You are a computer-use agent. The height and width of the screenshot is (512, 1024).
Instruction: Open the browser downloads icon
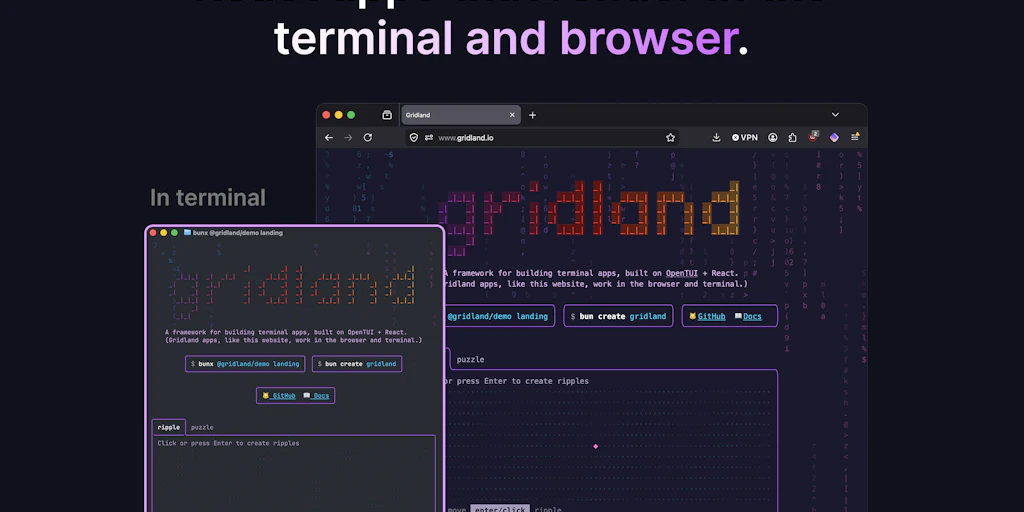[716, 138]
